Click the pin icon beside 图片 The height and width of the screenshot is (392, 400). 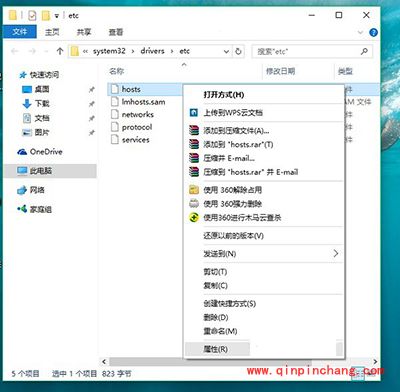pos(91,133)
